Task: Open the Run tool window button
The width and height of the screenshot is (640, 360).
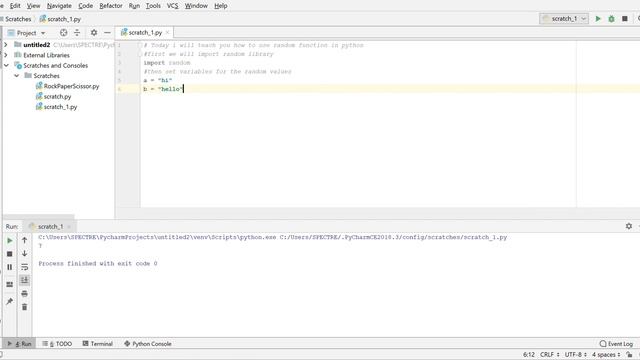Action: pos(19,344)
